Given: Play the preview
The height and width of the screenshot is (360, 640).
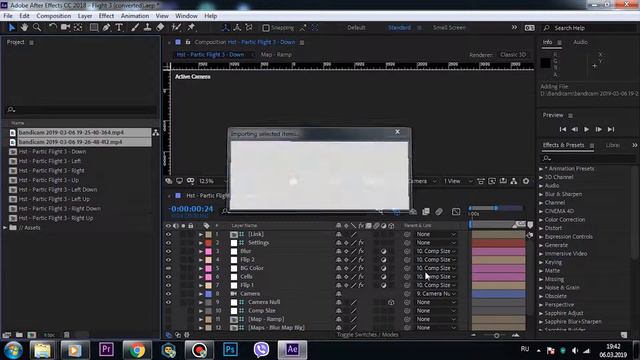Looking at the screenshot, I should coord(587,129).
